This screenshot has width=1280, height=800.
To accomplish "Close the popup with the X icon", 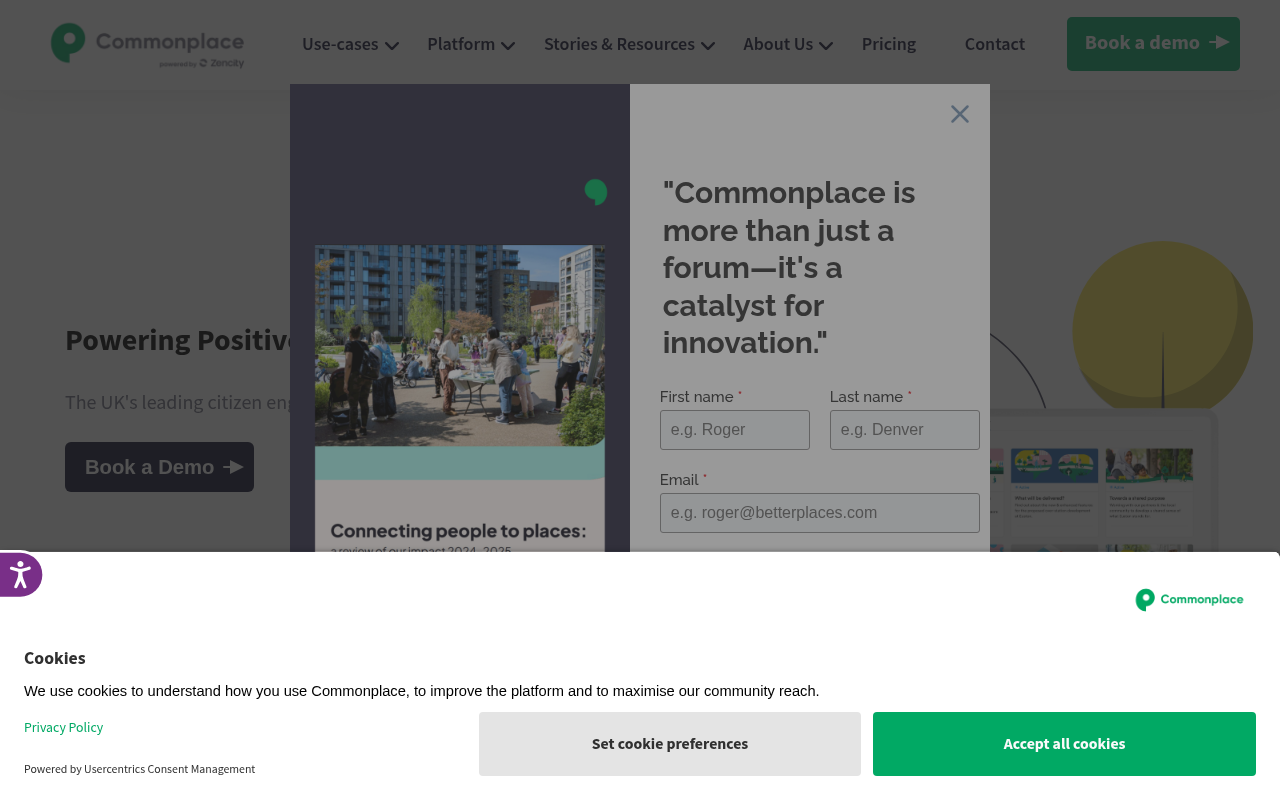I will 960,114.
